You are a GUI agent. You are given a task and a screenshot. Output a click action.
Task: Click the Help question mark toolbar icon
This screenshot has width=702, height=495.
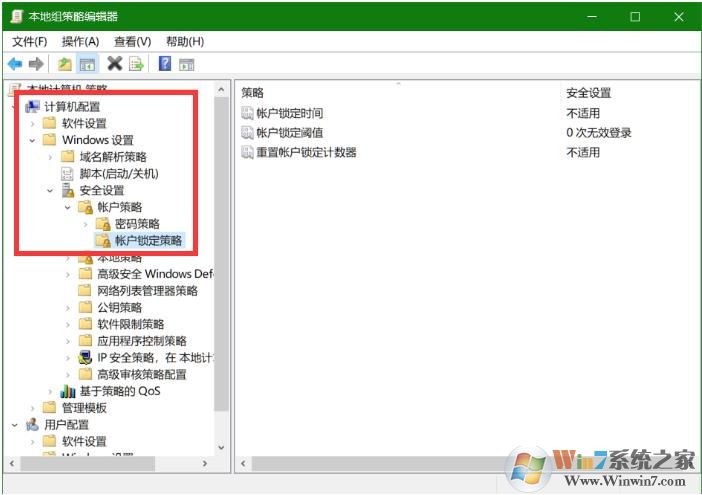pos(165,64)
